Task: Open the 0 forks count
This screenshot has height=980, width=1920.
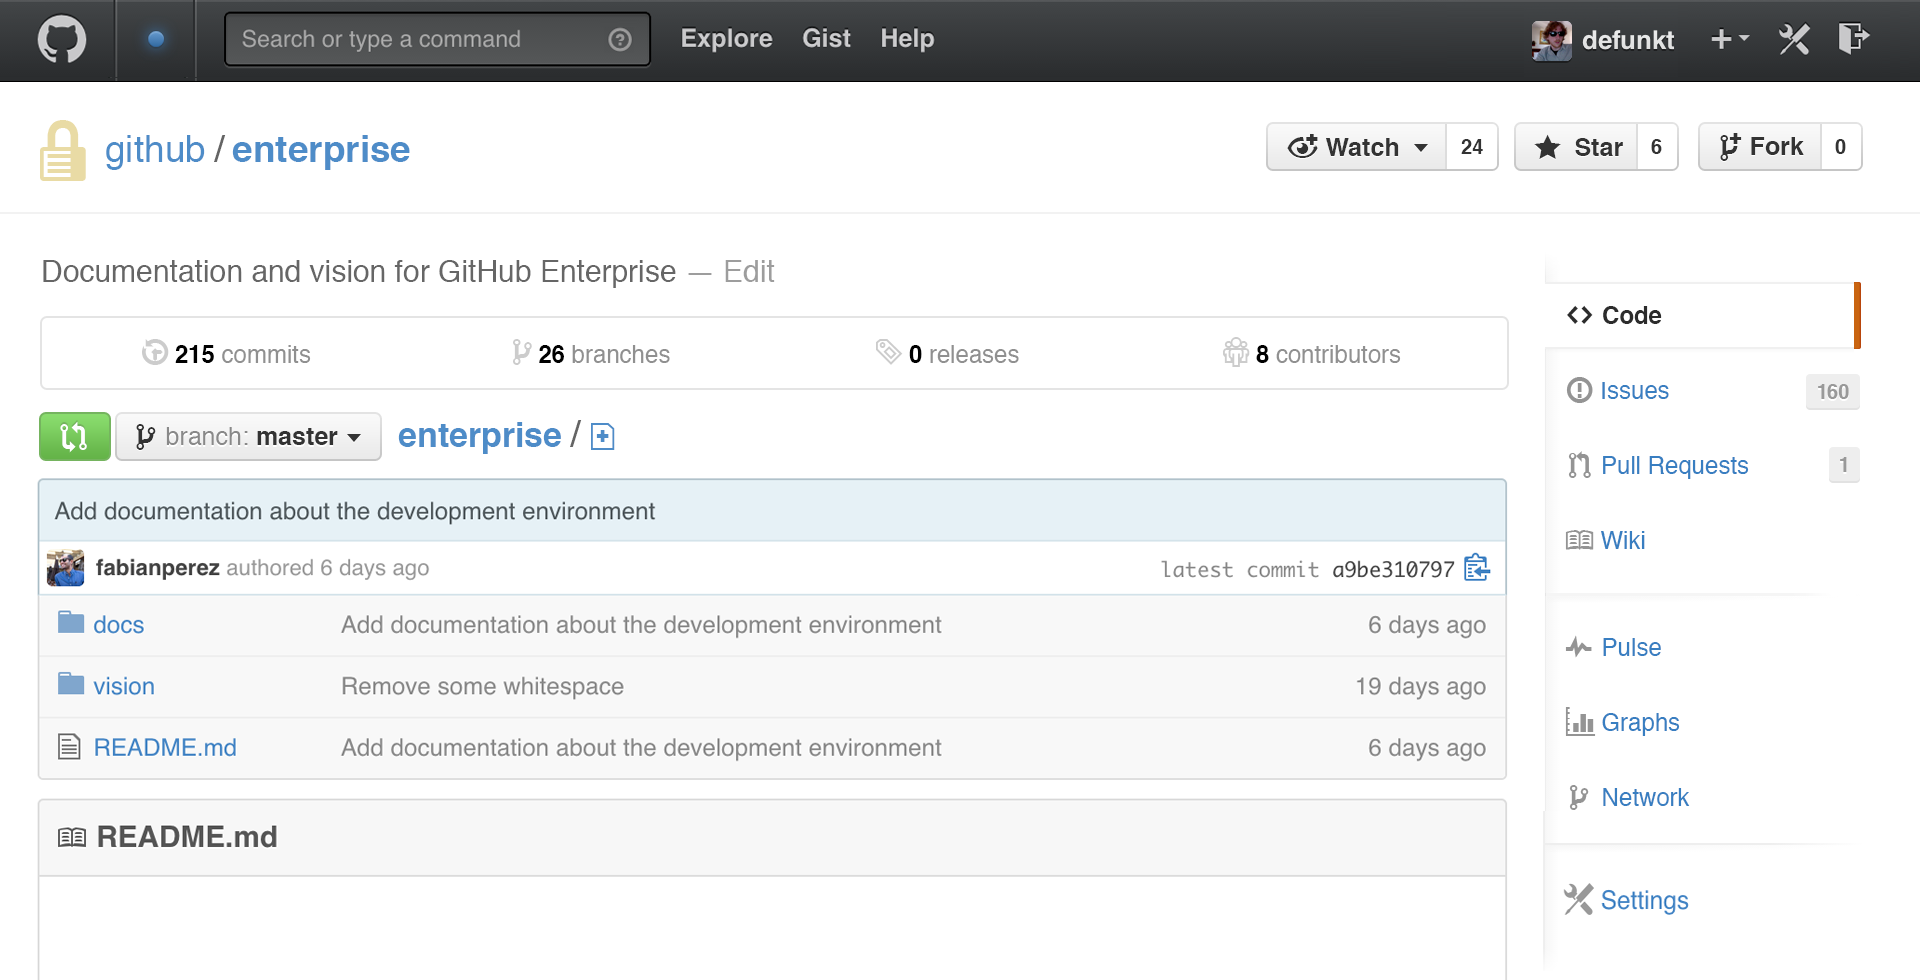Action: (x=1841, y=147)
